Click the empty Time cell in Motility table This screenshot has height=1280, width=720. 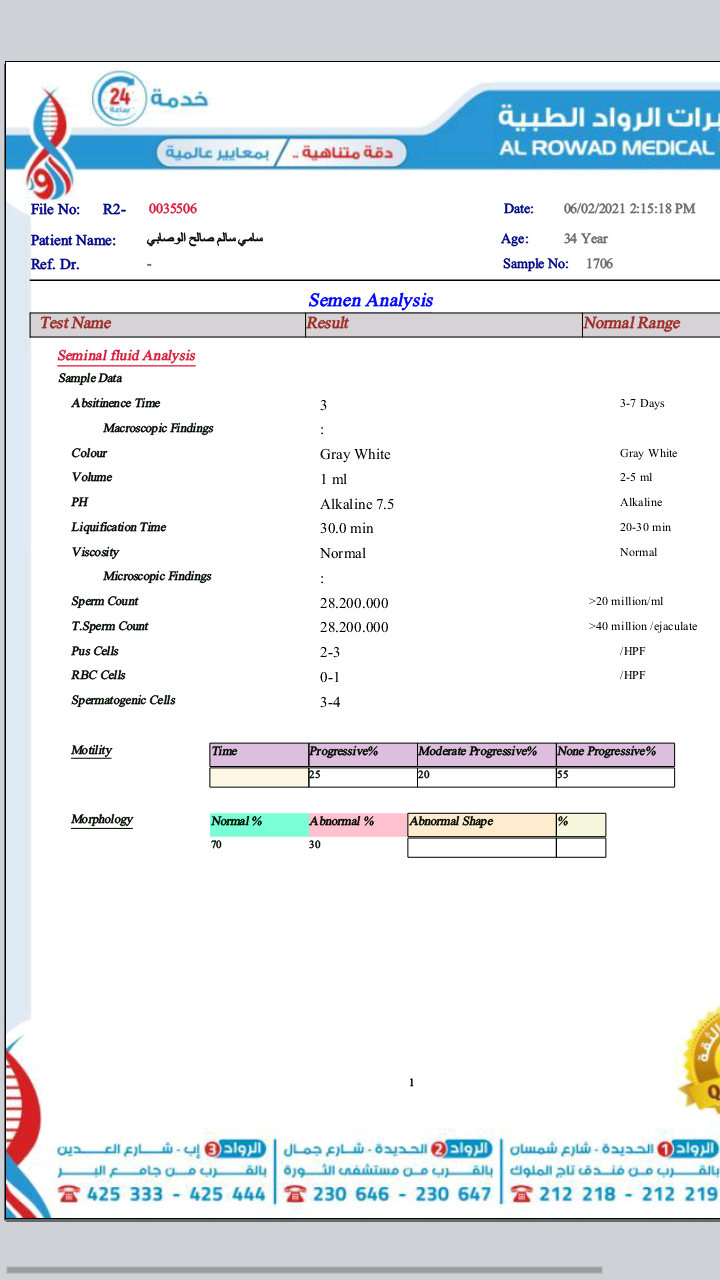point(259,777)
